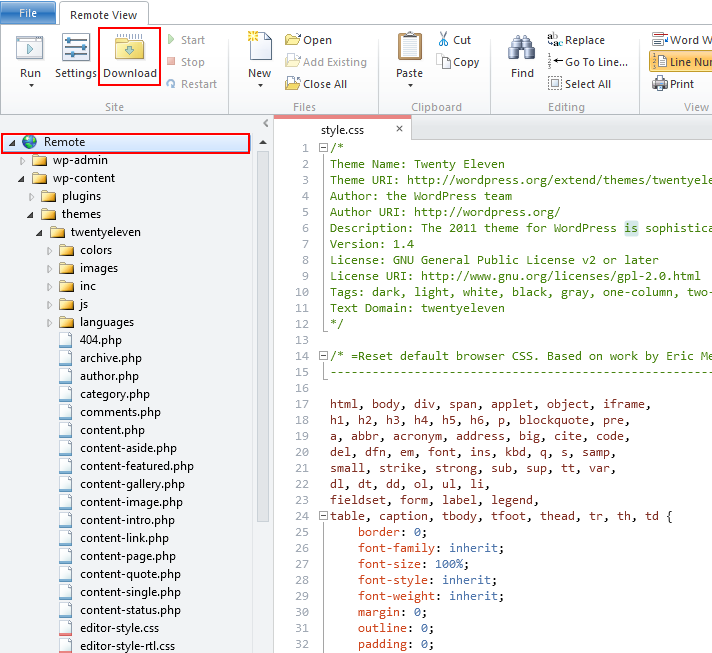This screenshot has height=653, width=712.
Task: Expand the images folder
Action: [x=49, y=269]
